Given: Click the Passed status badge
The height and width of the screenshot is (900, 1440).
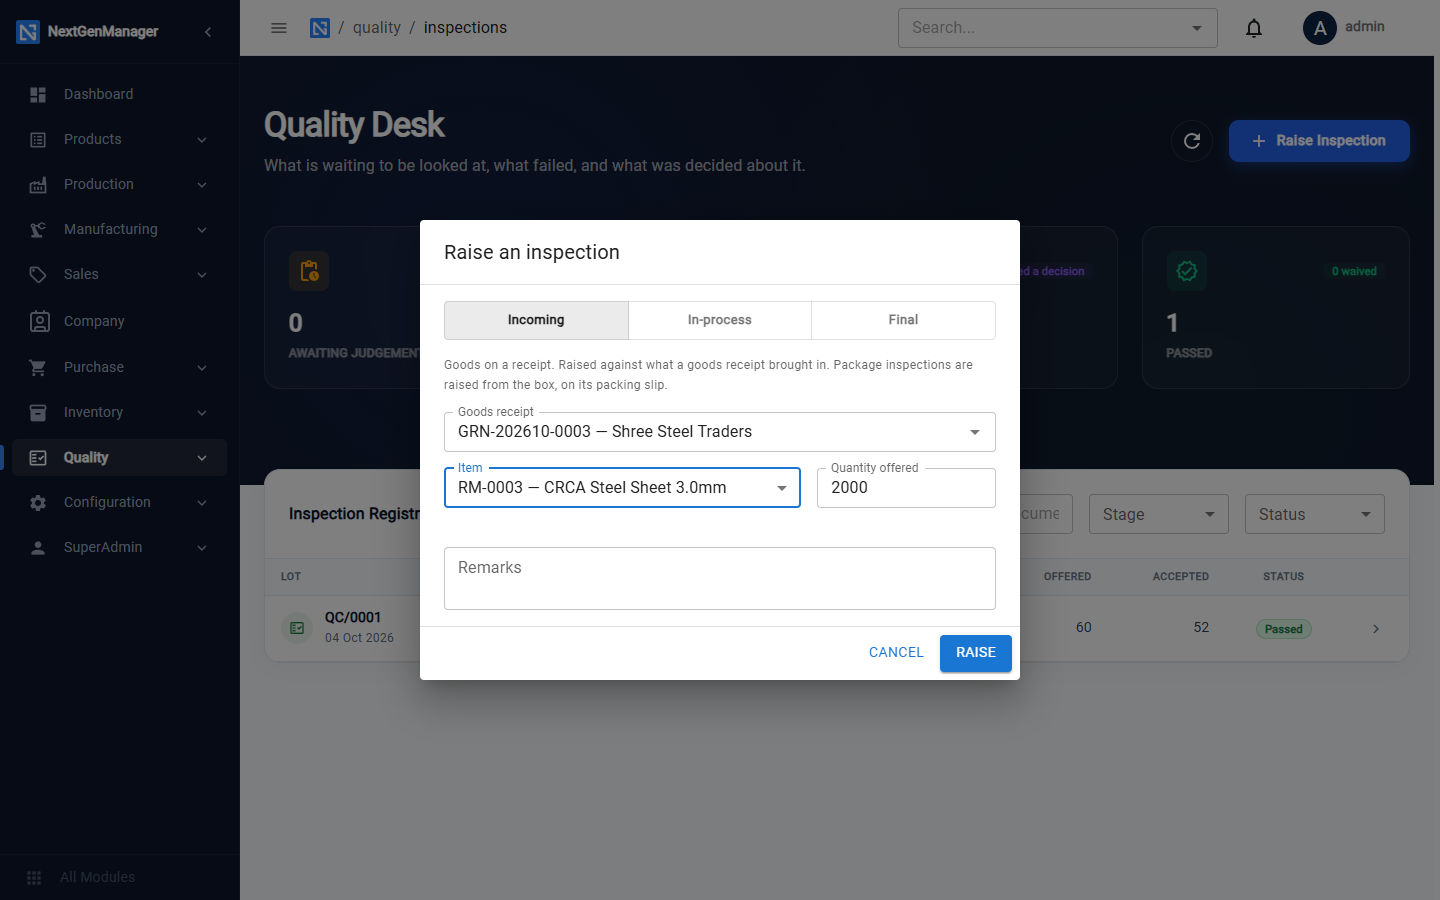Looking at the screenshot, I should point(1284,629).
